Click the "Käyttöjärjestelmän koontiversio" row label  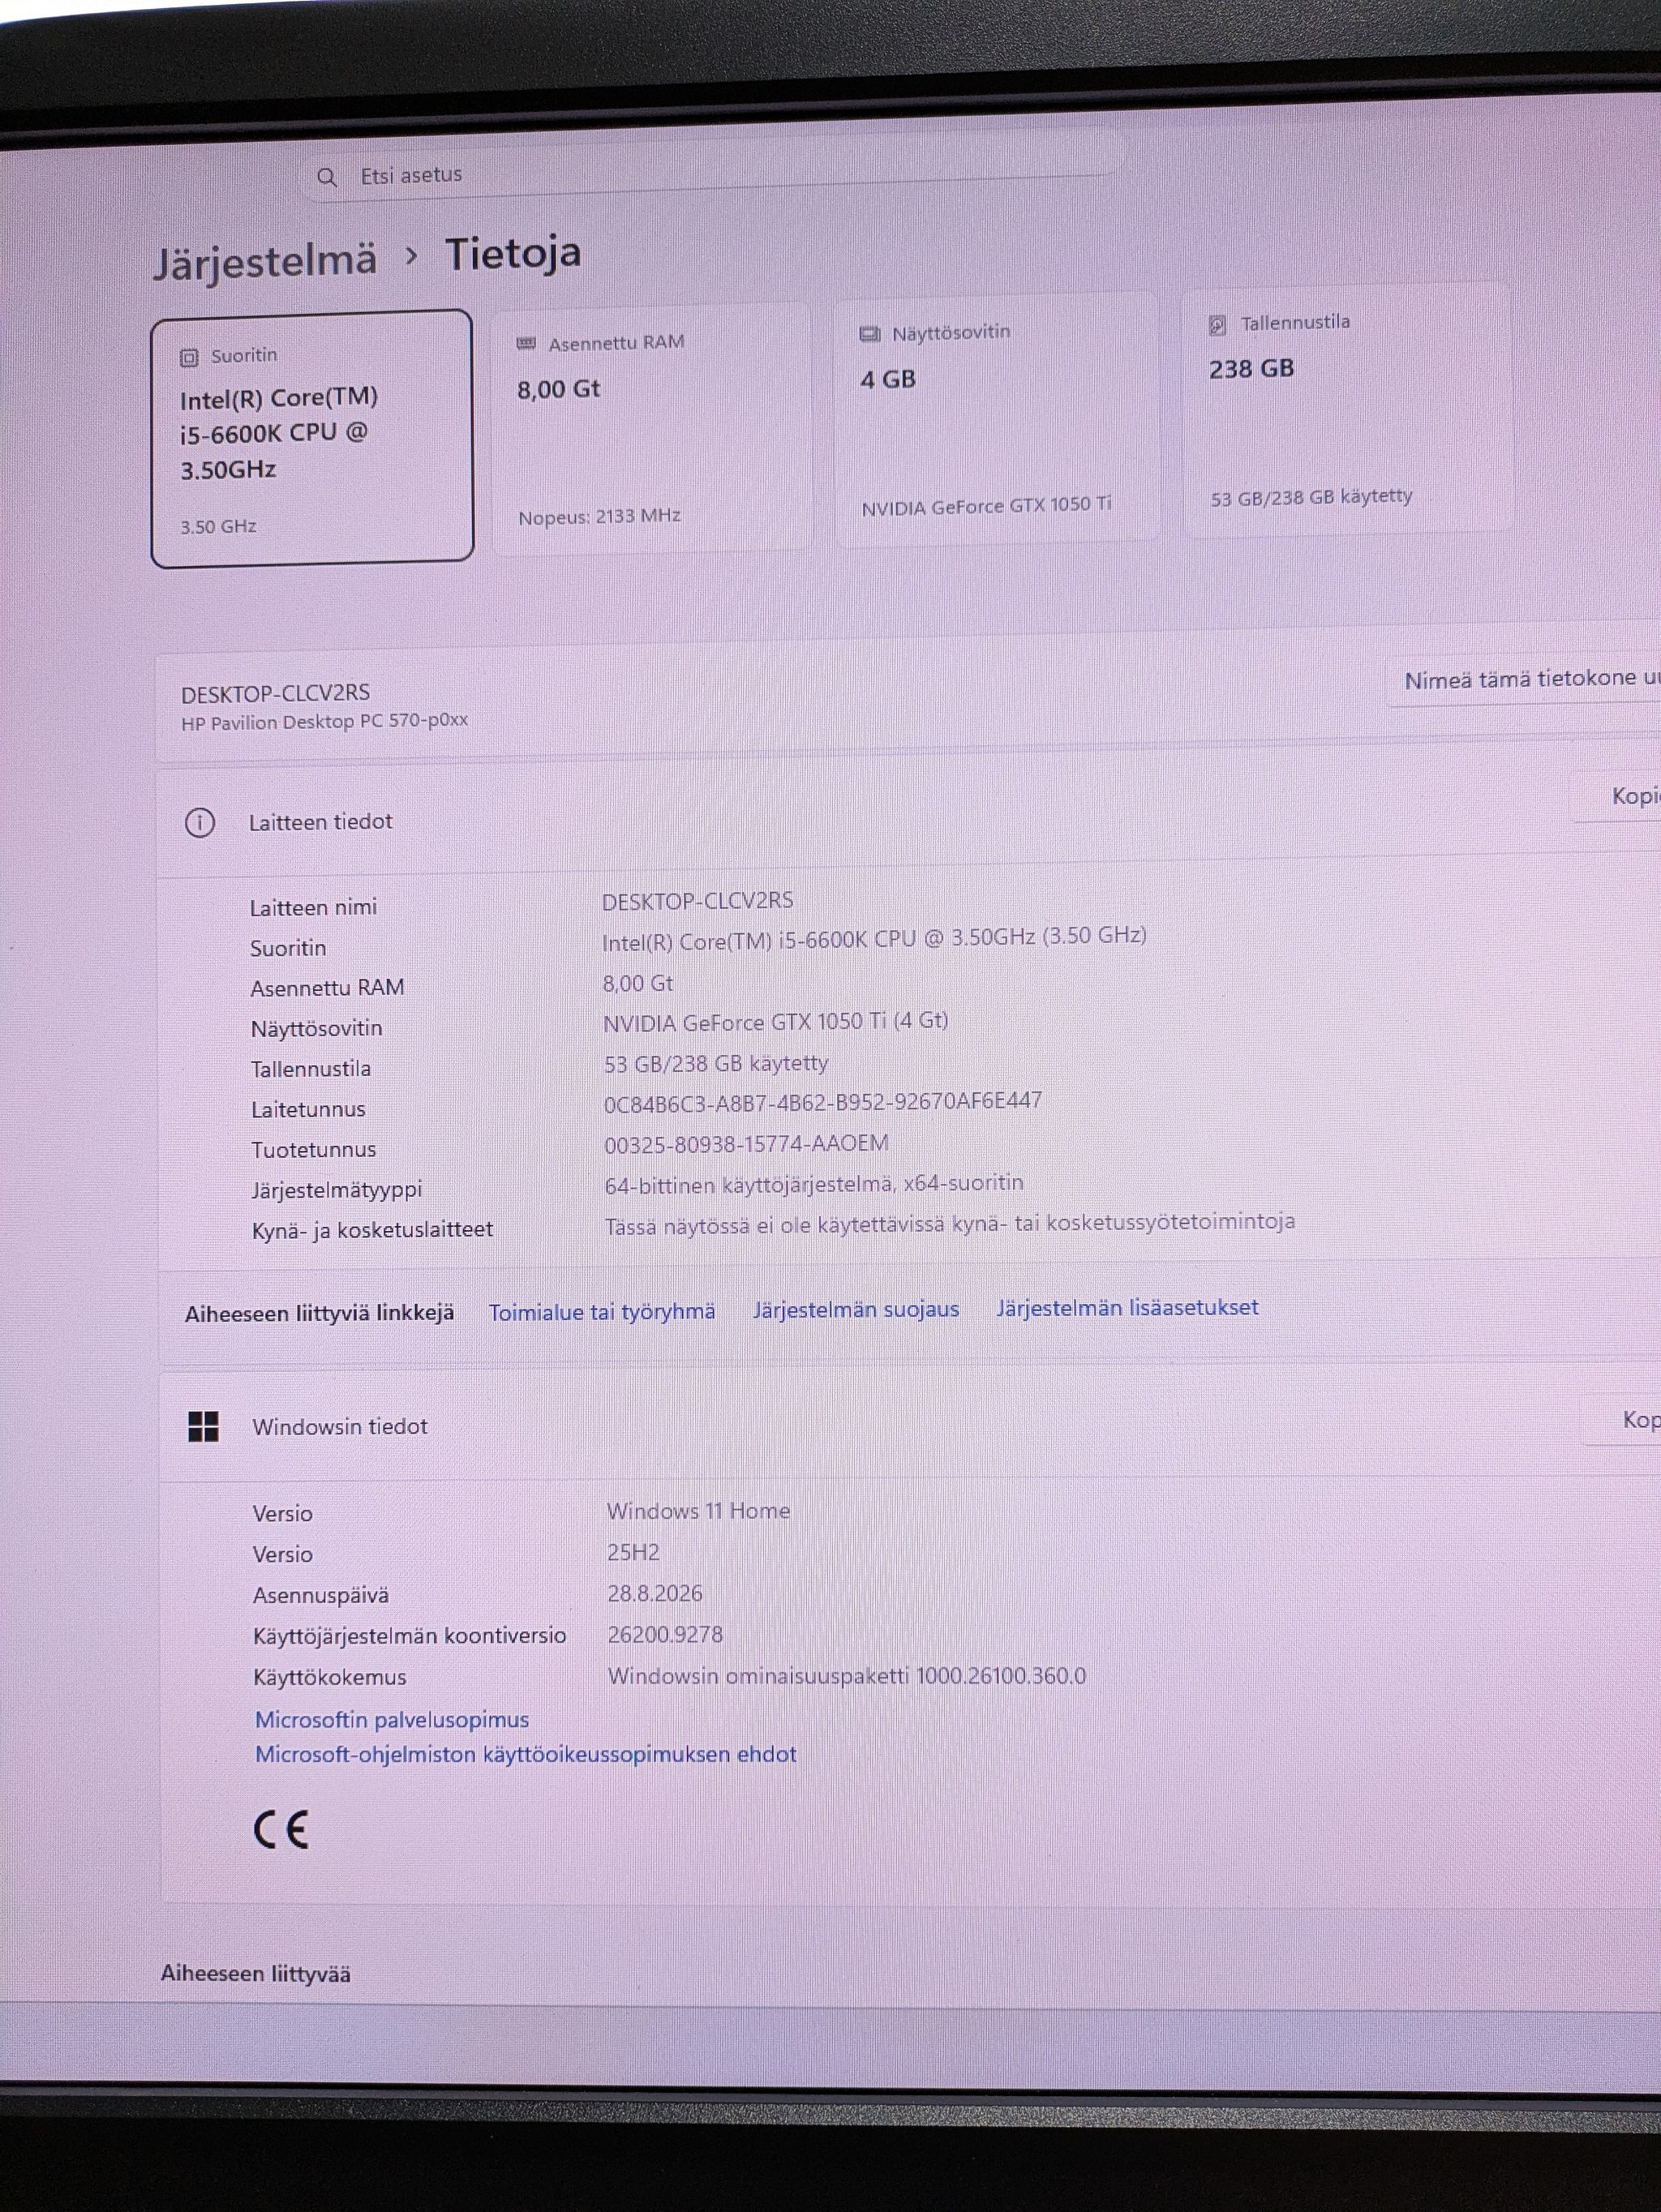point(410,1637)
